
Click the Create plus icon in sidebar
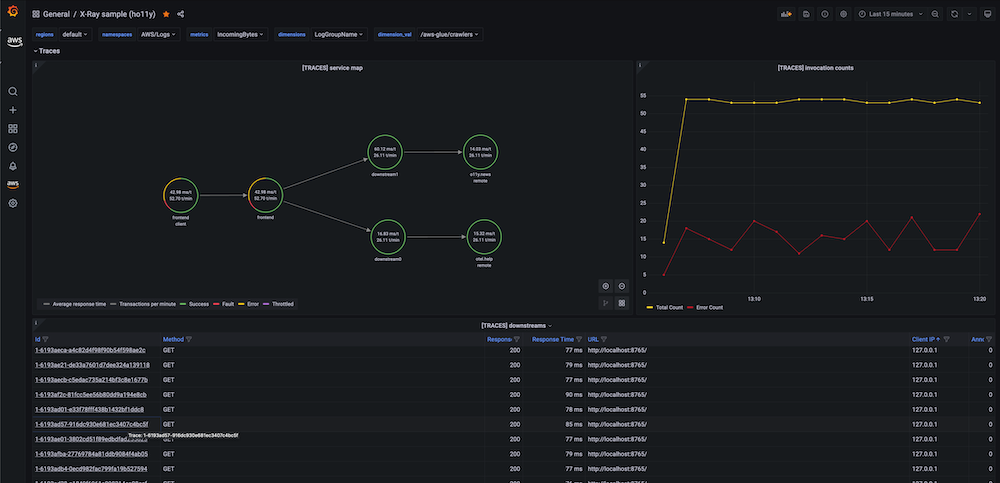pos(13,110)
